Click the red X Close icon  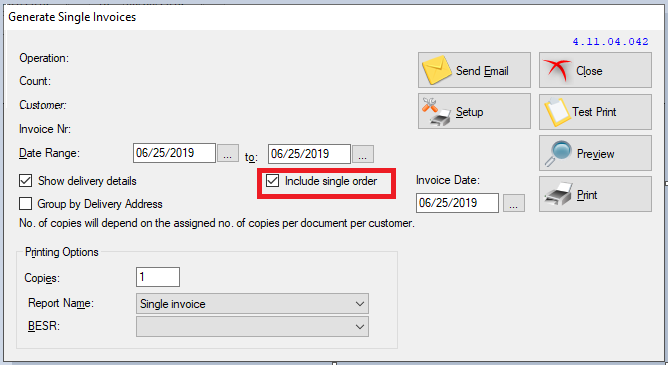pos(557,70)
